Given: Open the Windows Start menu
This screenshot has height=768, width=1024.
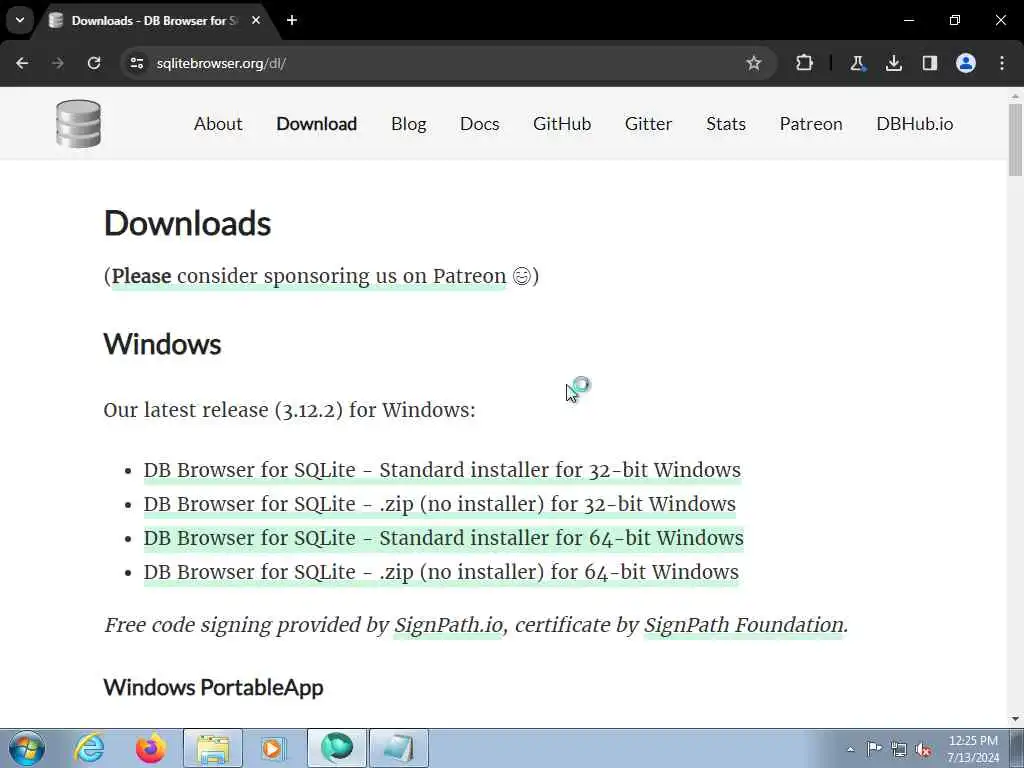Looking at the screenshot, I should pyautogui.click(x=27, y=748).
